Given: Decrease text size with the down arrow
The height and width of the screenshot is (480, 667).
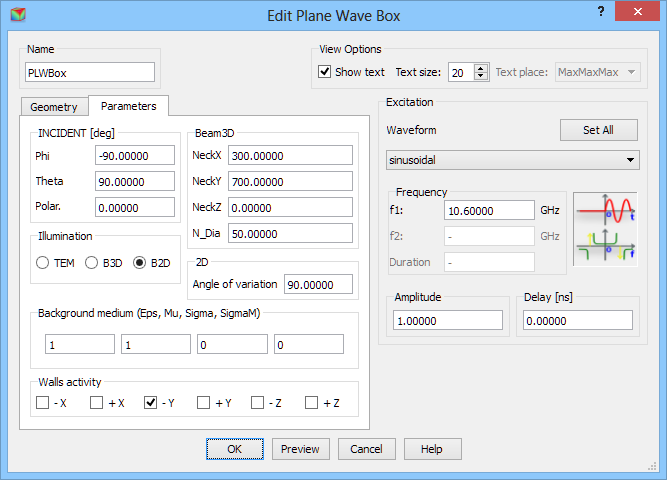Looking at the screenshot, I should 481,77.
